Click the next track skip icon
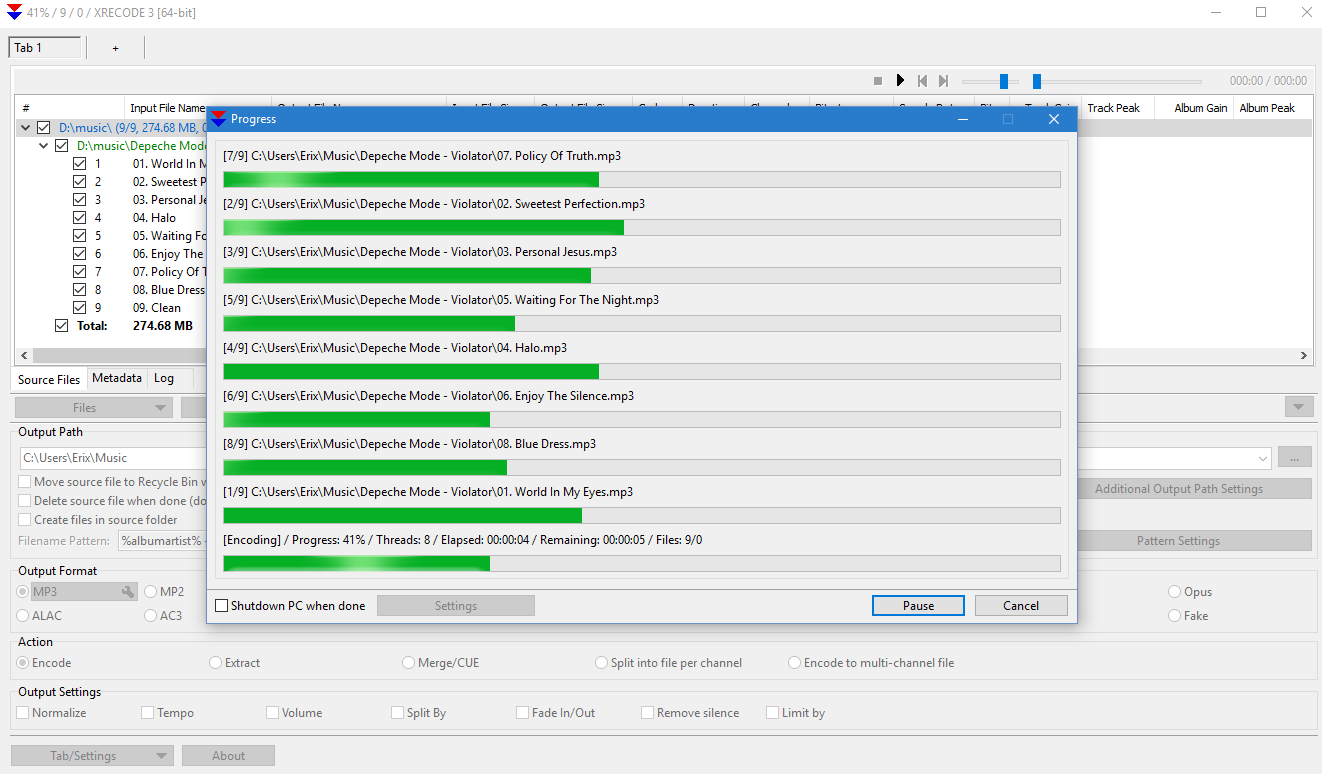The height and width of the screenshot is (774, 1322). tap(941, 80)
